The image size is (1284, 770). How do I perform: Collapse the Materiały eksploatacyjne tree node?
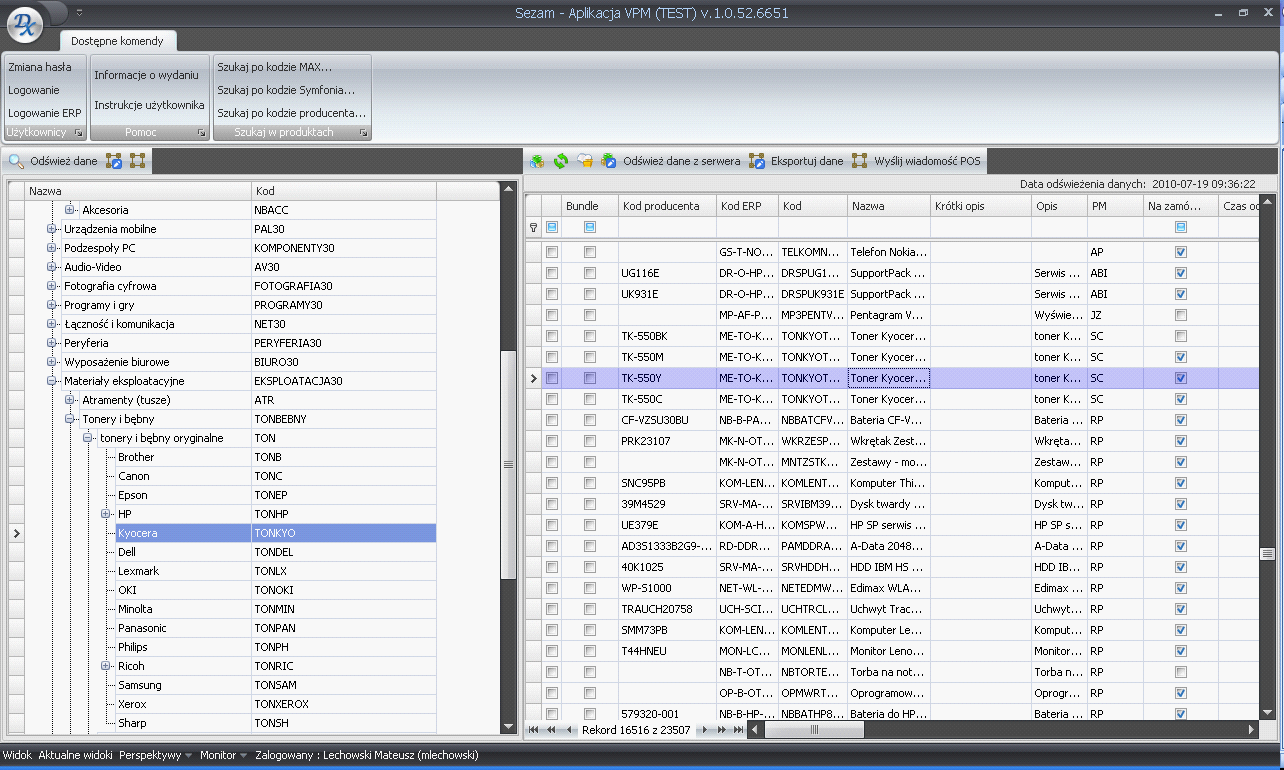[x=52, y=381]
